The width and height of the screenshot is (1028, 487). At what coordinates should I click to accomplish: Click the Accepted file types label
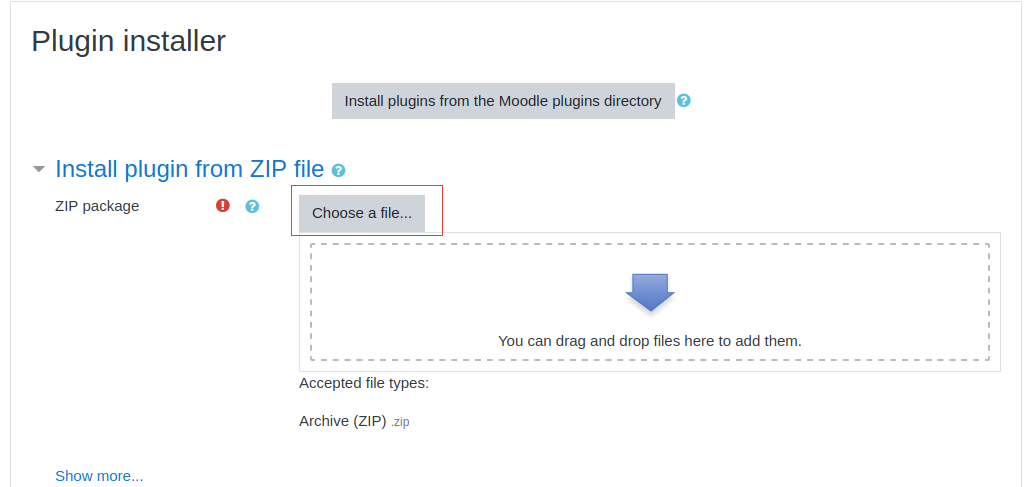(x=364, y=383)
